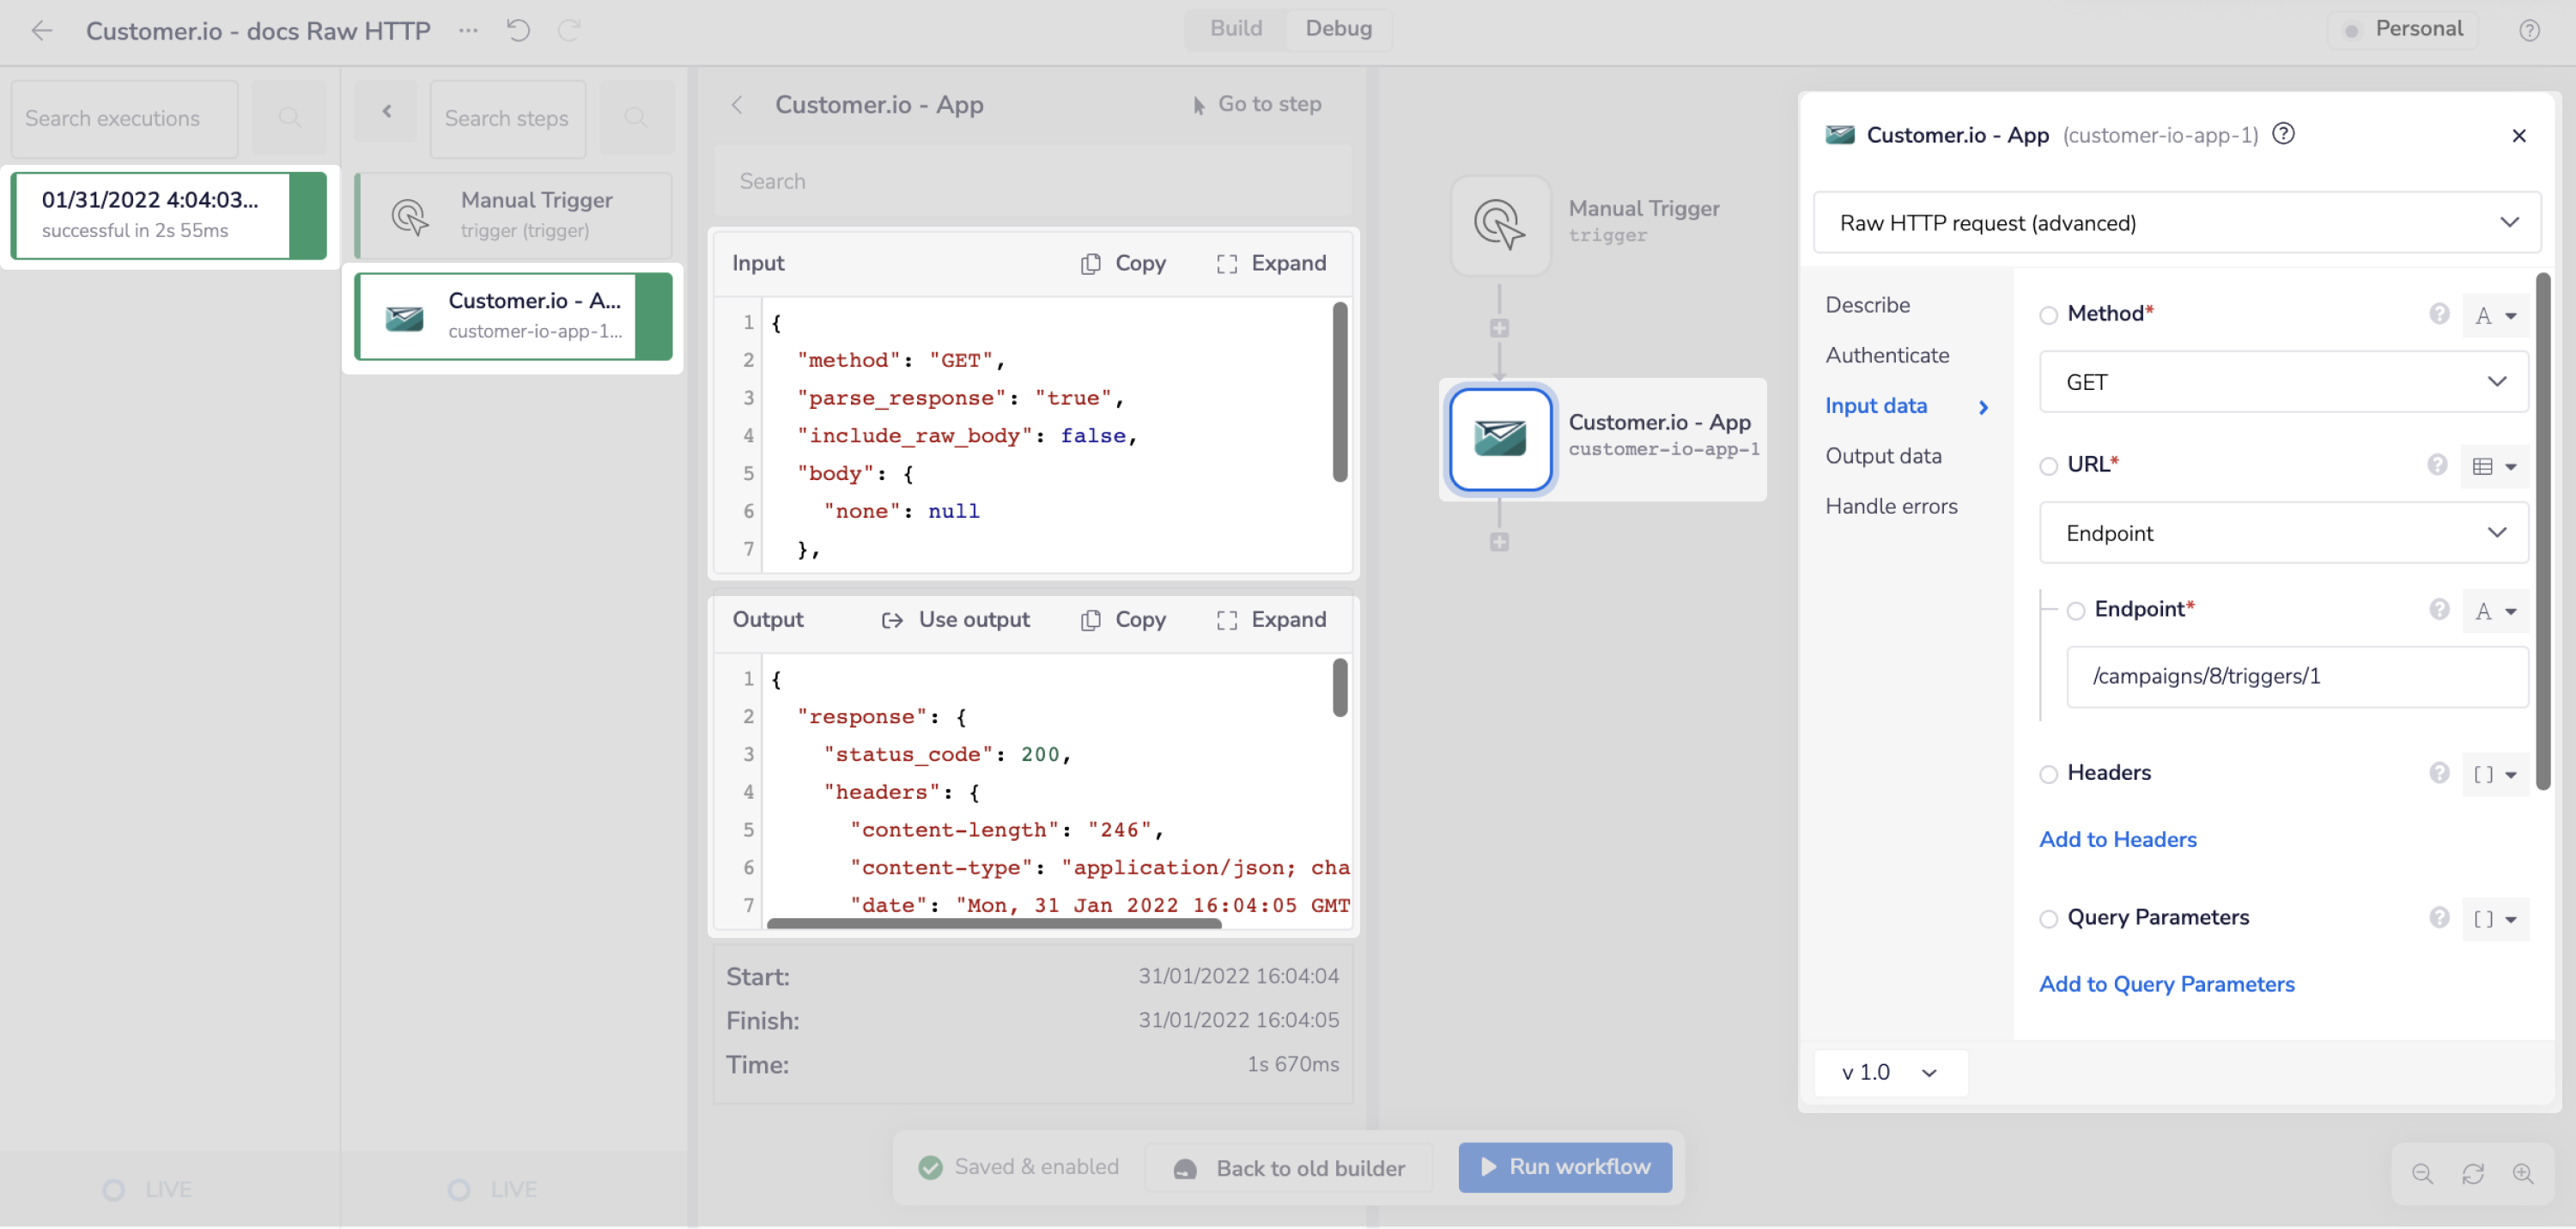The height and width of the screenshot is (1229, 2576).
Task: Select the radio button next to Endpoint
Action: 2077,610
